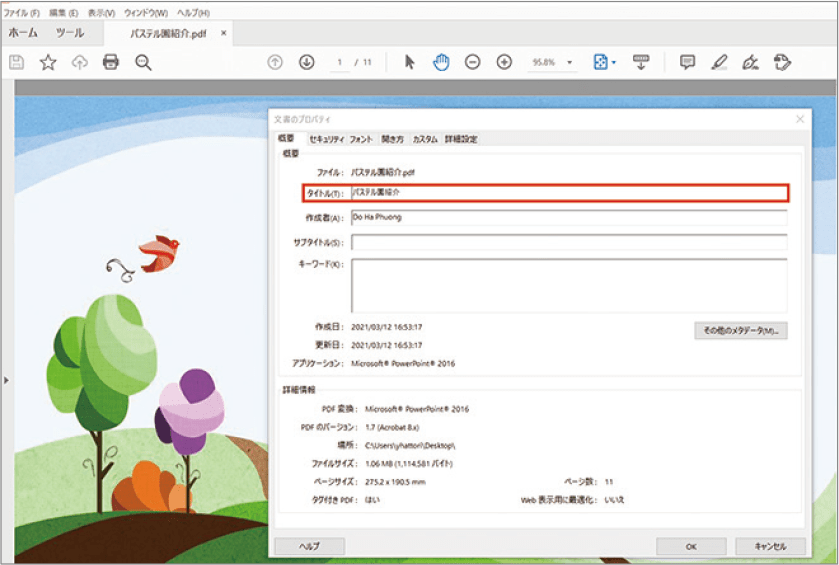Viewport: 839px width, 565px height.
Task: Click the 場所 path value
Action: [x=410, y=445]
